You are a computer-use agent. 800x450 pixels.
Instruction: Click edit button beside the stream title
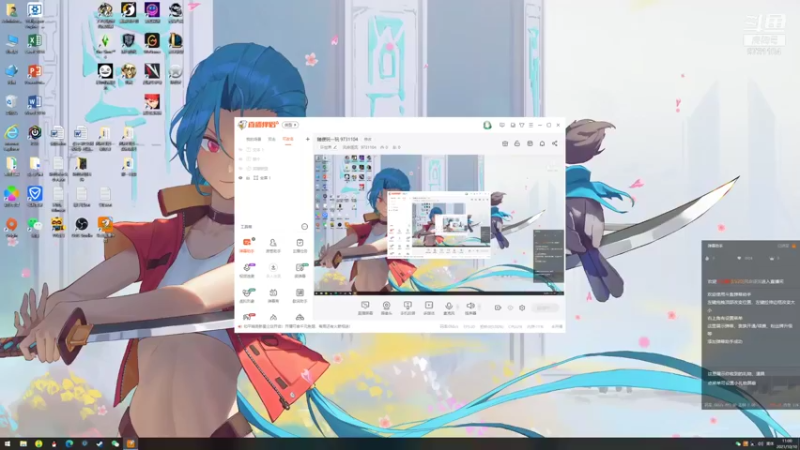pos(368,139)
